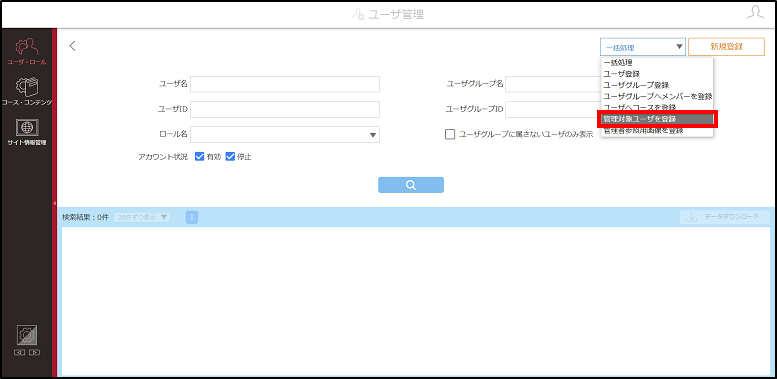This screenshot has width=777, height=379.
Task: Select 管理対象ユーザを登録 from the list
Action: 657,119
